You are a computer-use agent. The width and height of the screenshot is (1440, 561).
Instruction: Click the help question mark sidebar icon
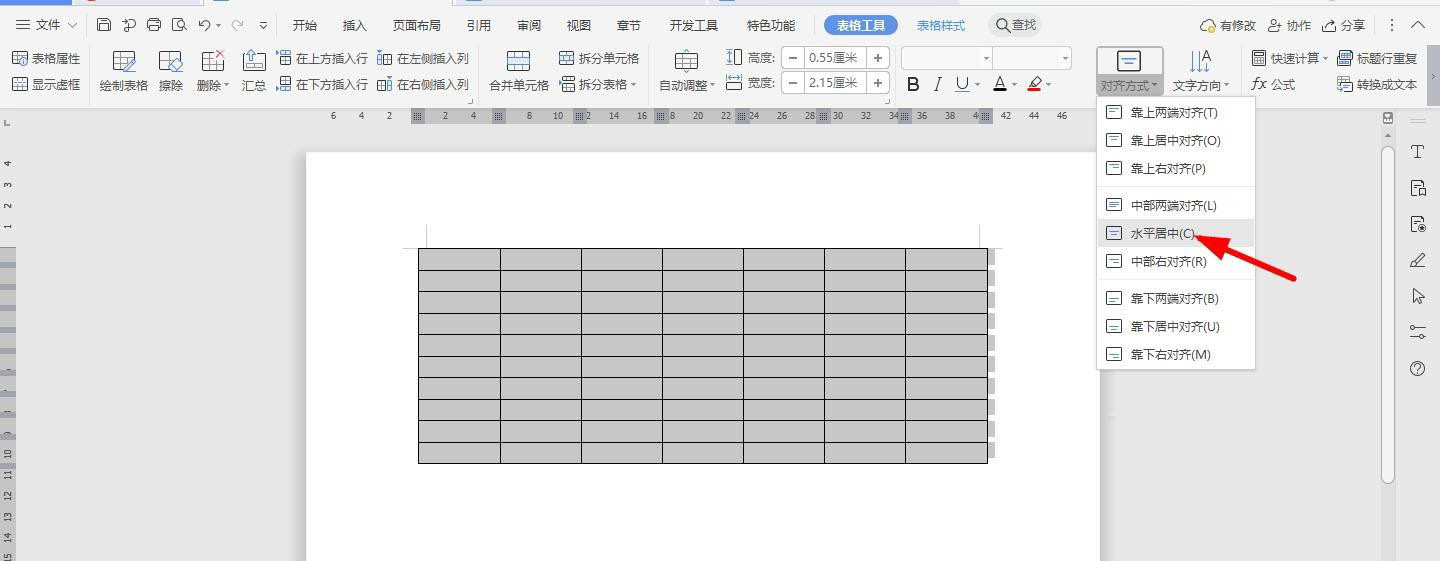[1417, 369]
